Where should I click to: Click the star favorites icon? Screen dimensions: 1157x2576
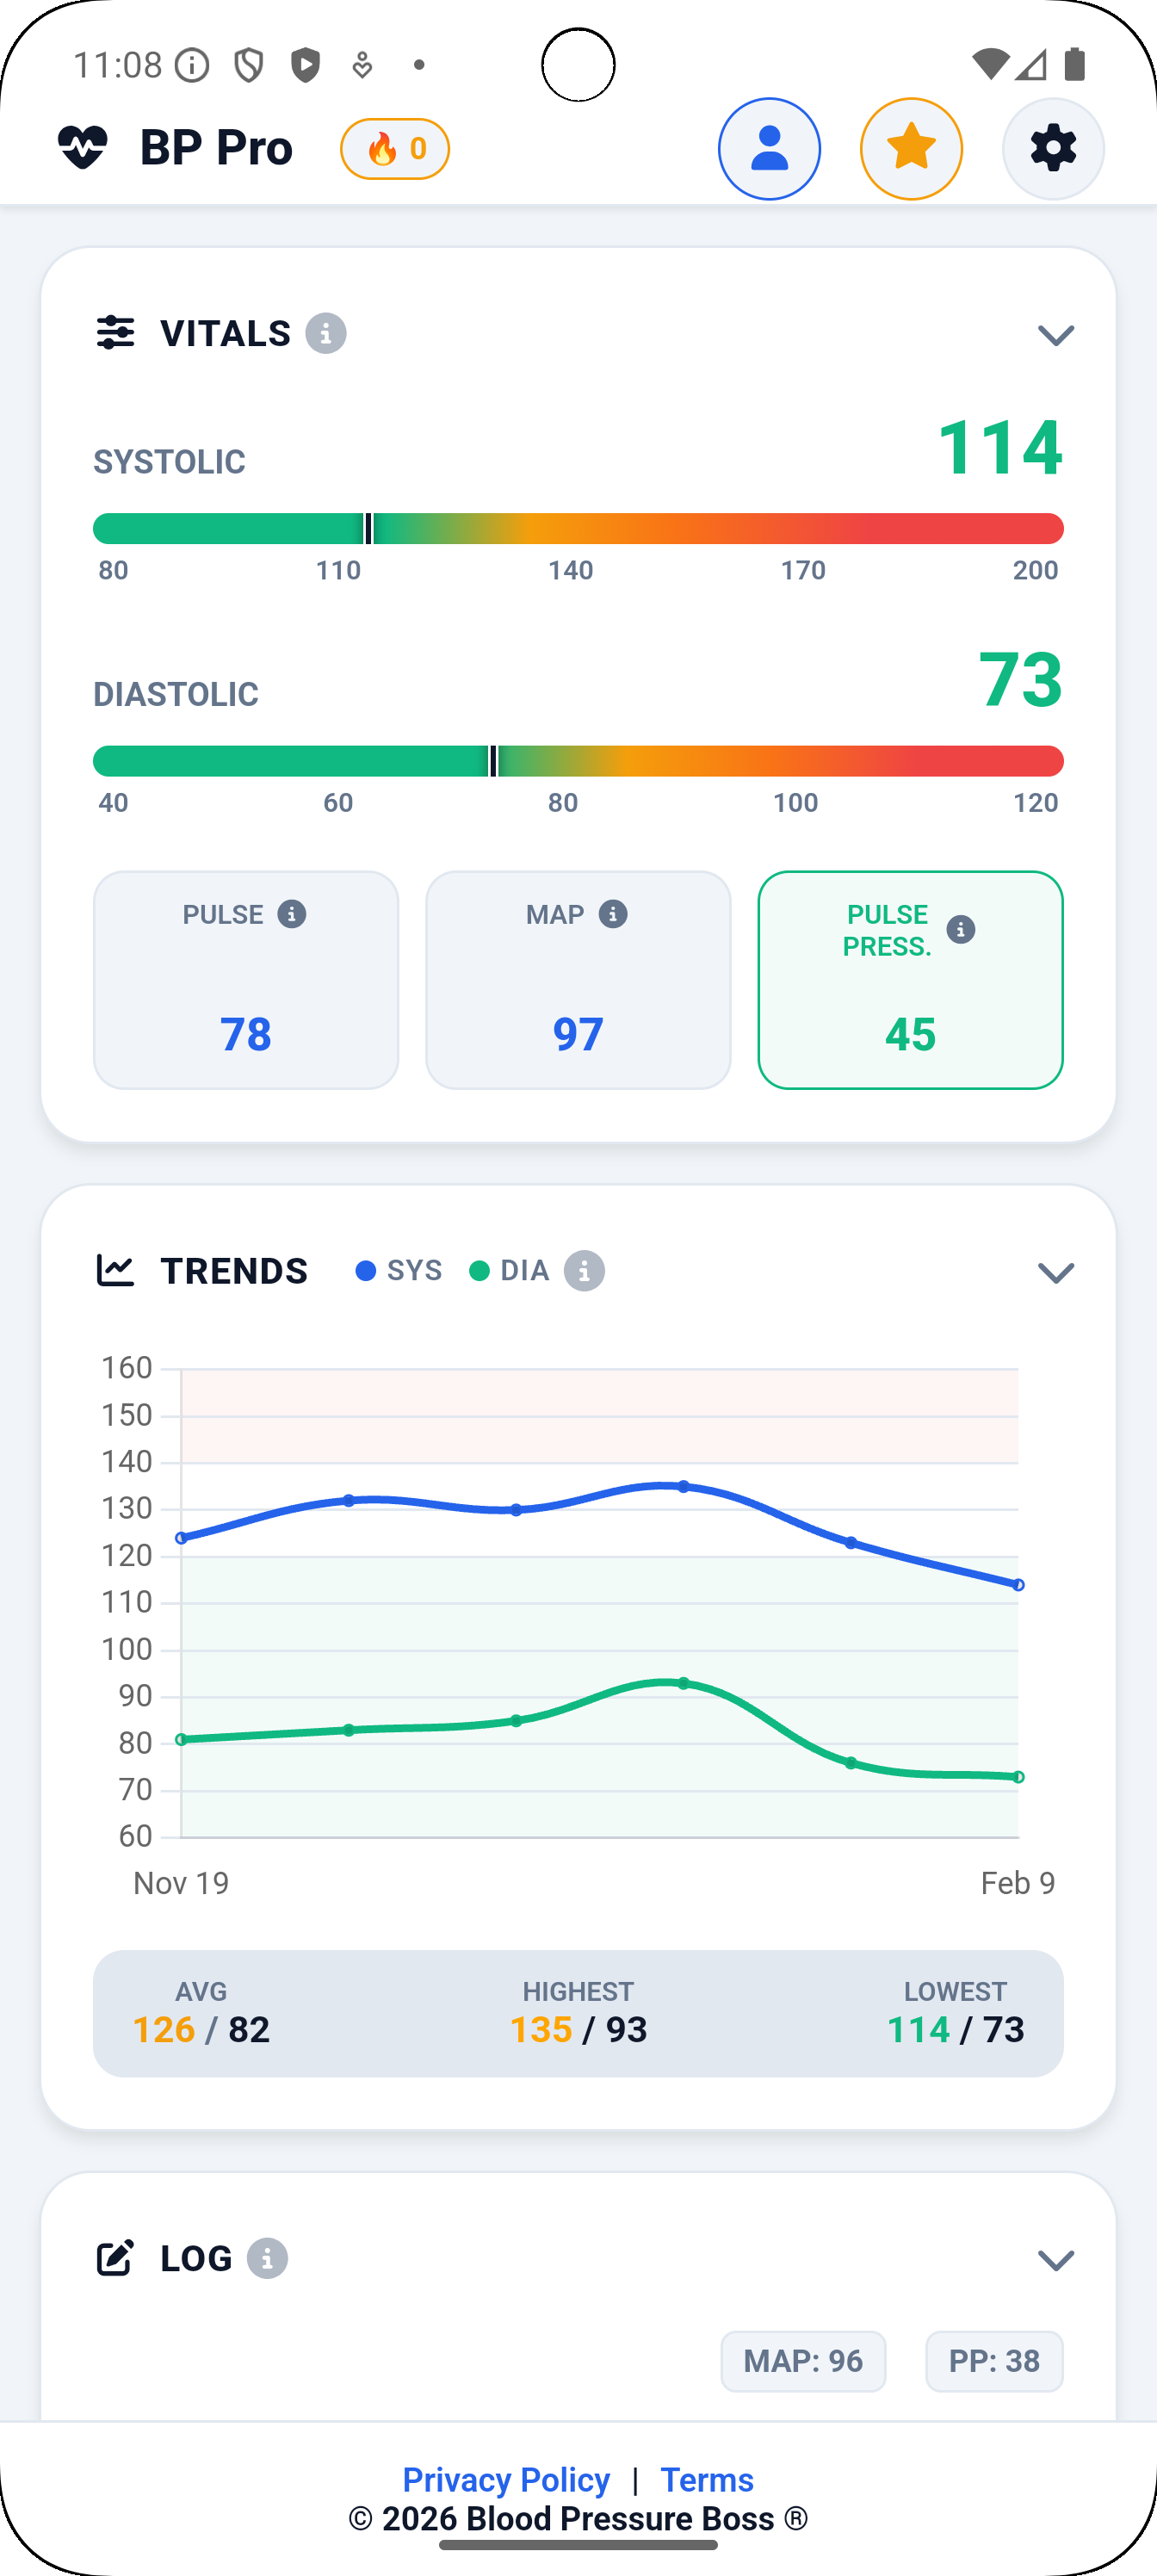[911, 148]
